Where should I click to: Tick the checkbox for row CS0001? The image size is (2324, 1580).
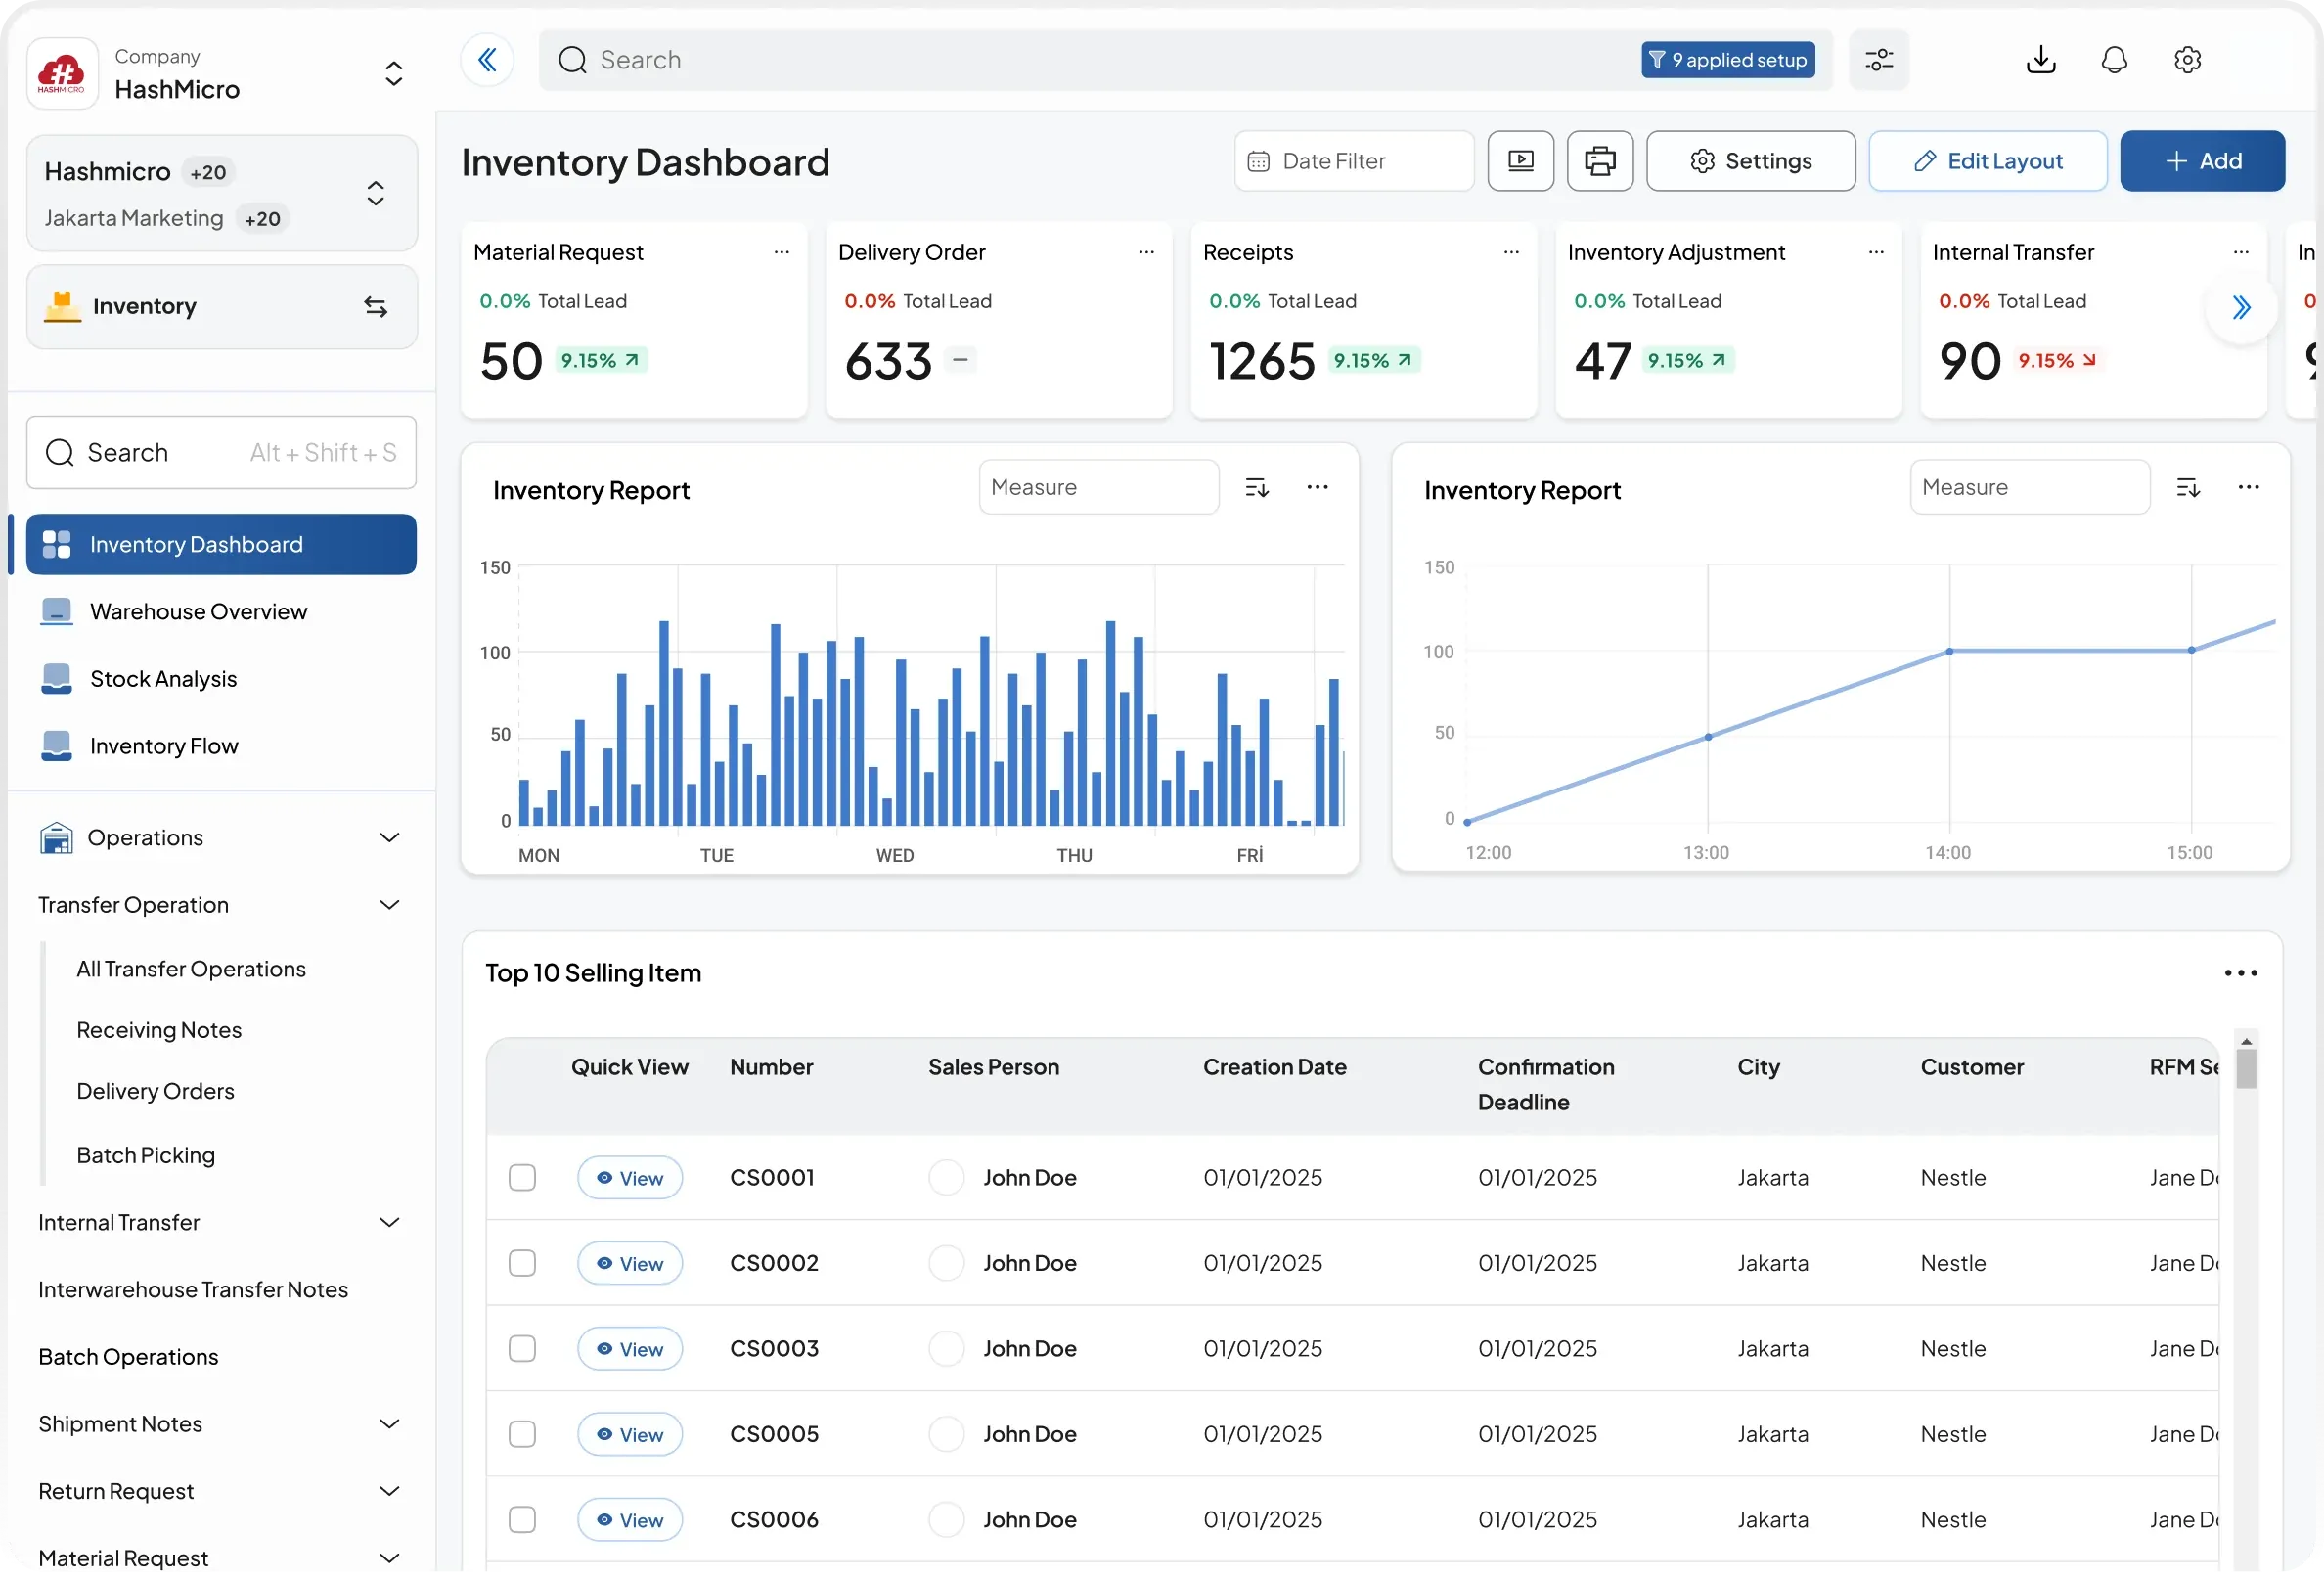click(522, 1178)
